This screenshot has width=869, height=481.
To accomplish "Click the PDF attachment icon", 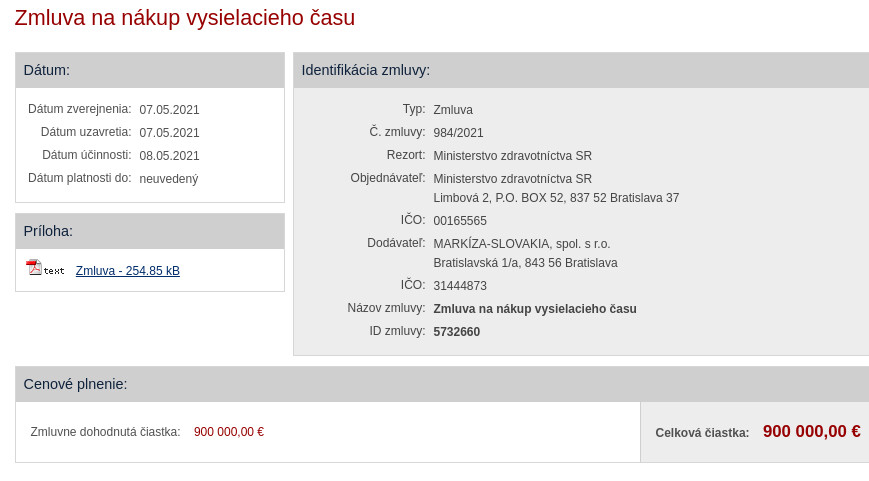I will point(34,268).
